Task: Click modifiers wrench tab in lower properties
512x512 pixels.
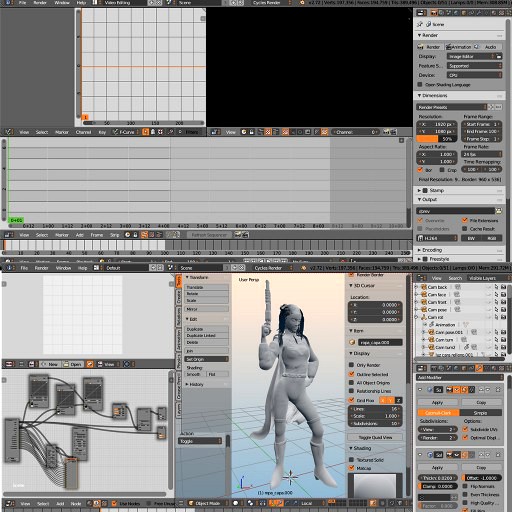Action: (x=479, y=368)
